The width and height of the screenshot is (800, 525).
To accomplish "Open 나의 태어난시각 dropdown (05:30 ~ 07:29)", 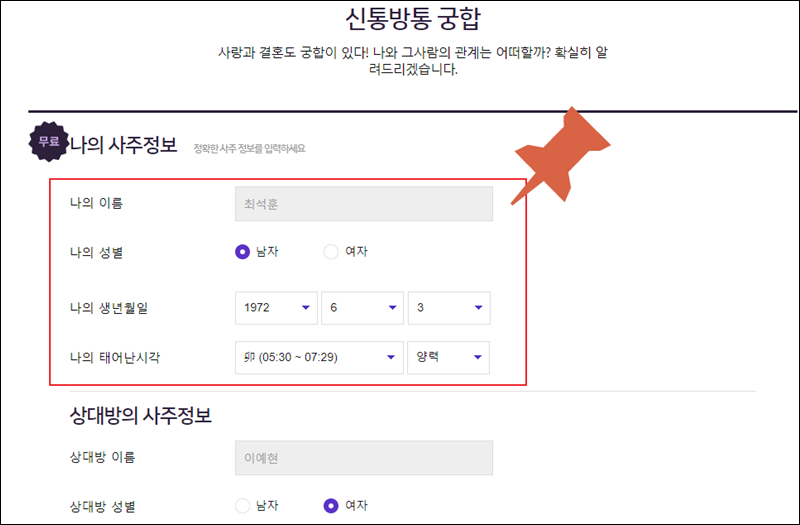I will [x=319, y=357].
